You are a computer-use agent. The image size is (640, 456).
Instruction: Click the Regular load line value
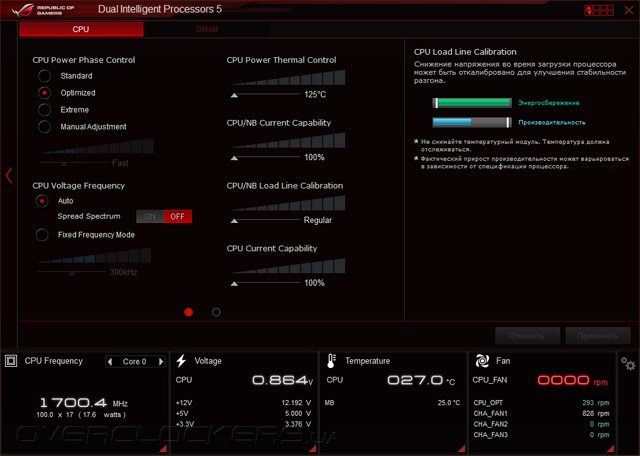coord(318,220)
